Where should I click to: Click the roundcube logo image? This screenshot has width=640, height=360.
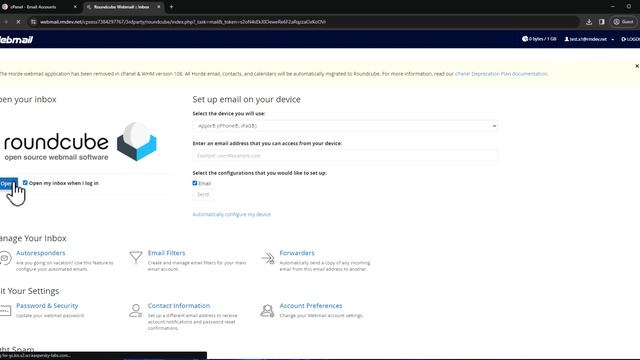[80, 142]
